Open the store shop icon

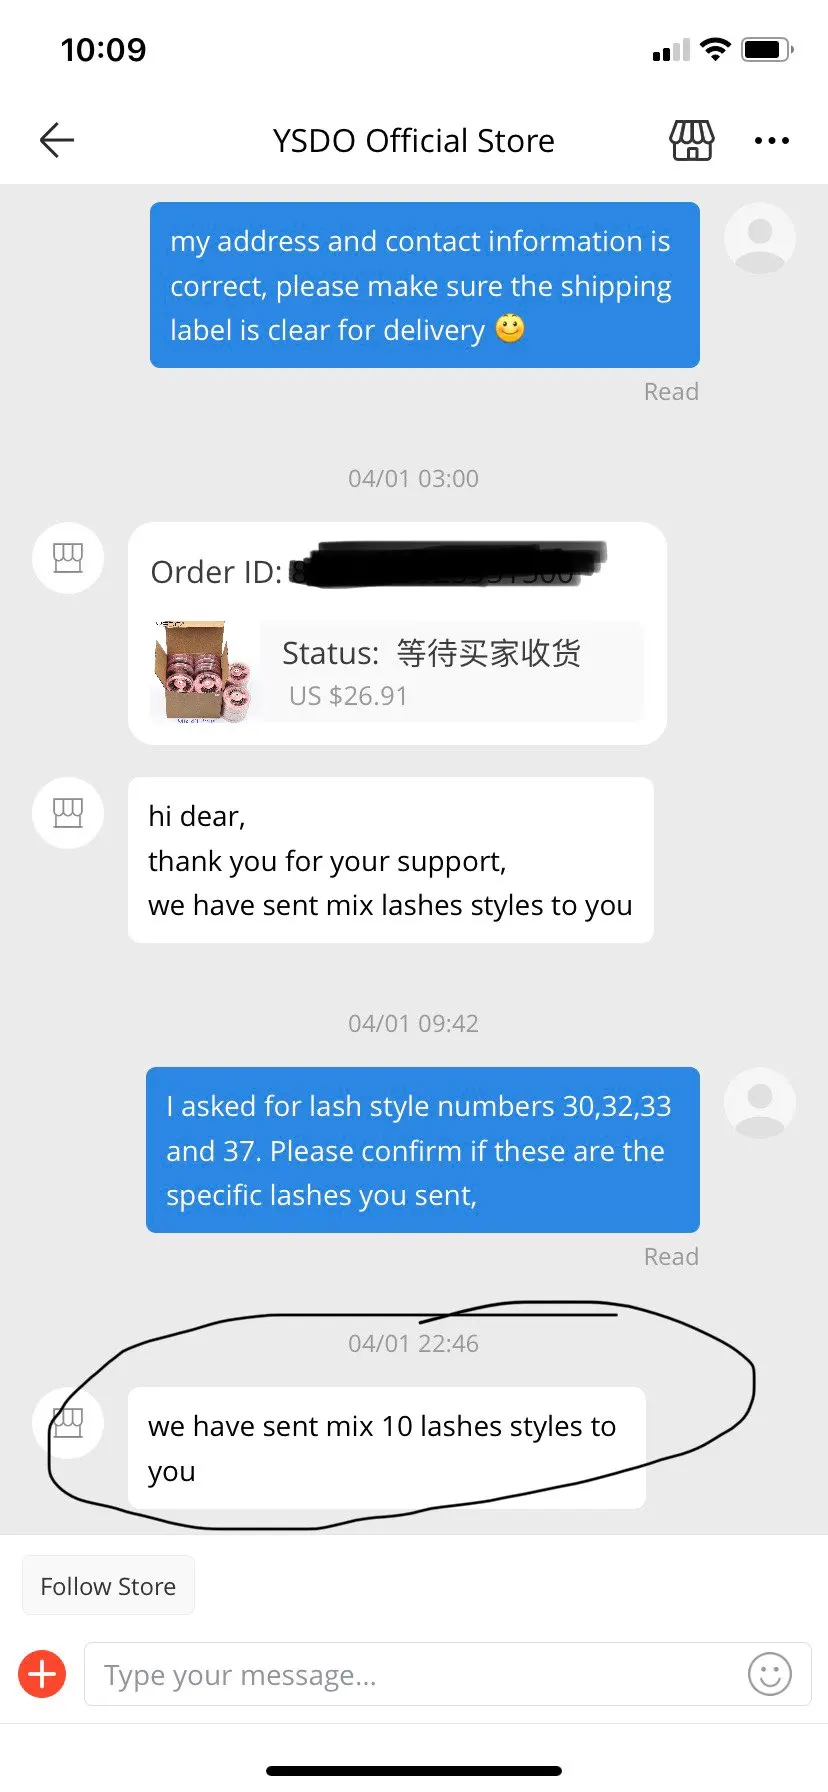point(692,140)
